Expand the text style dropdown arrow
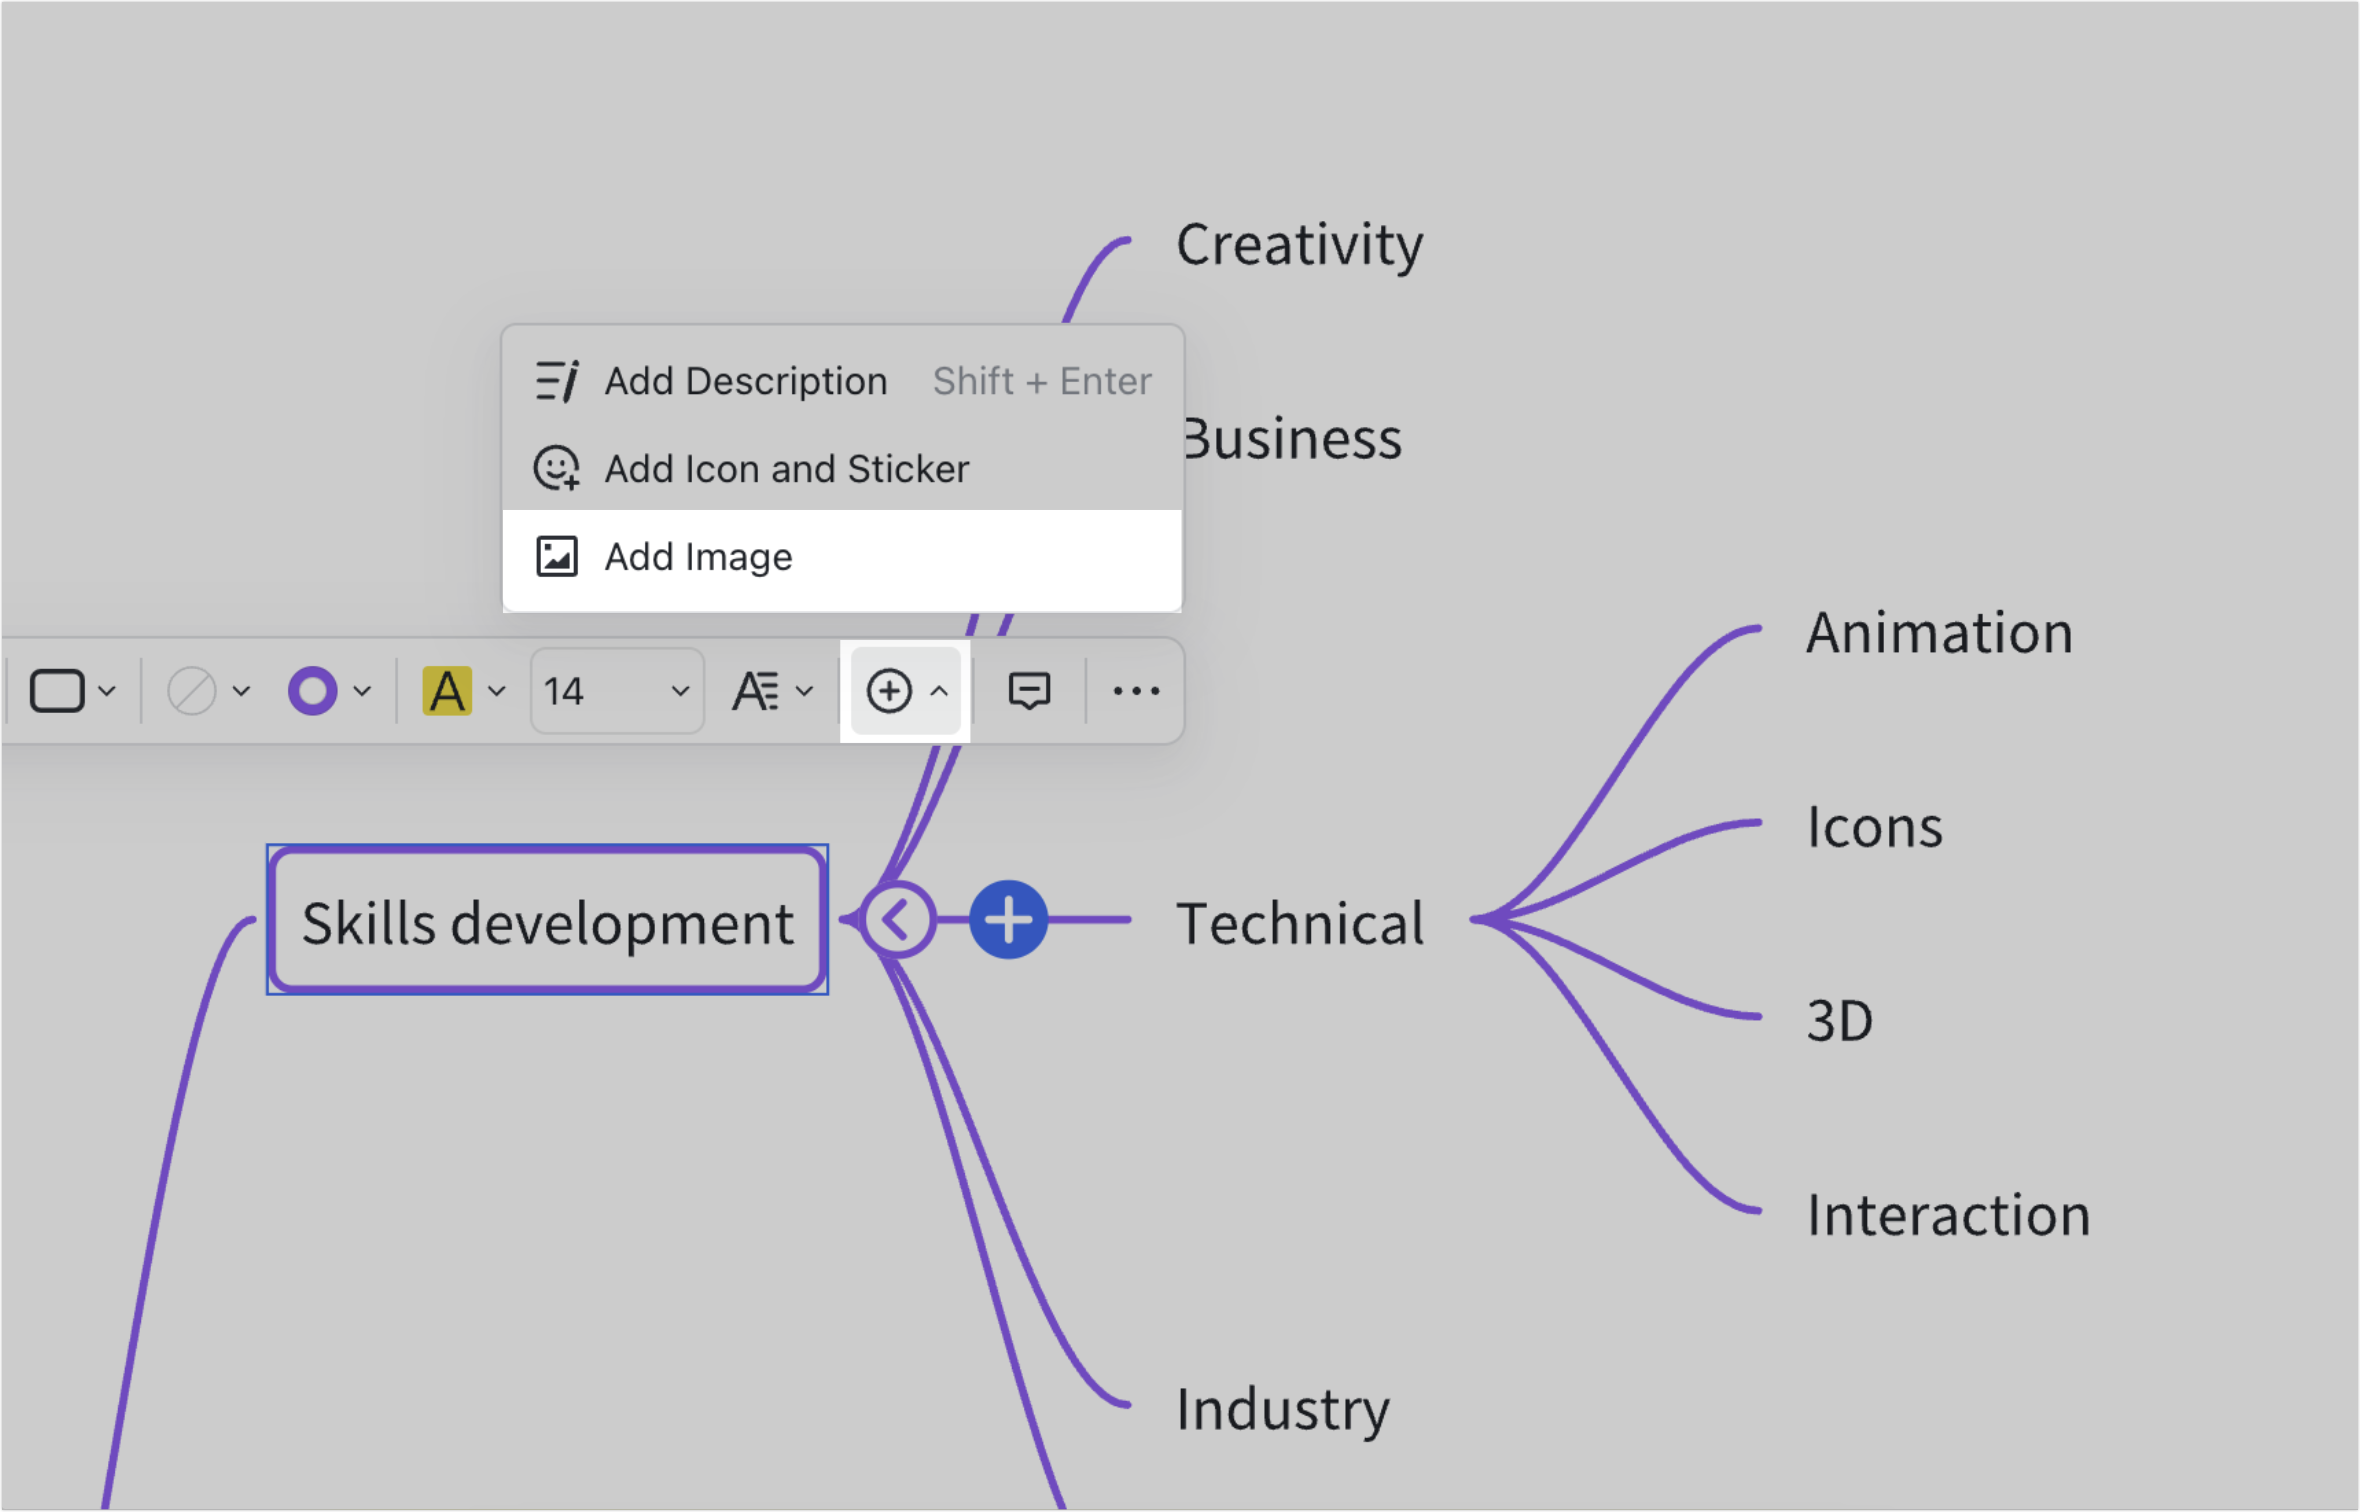The height and width of the screenshot is (1512, 2360). coord(805,691)
